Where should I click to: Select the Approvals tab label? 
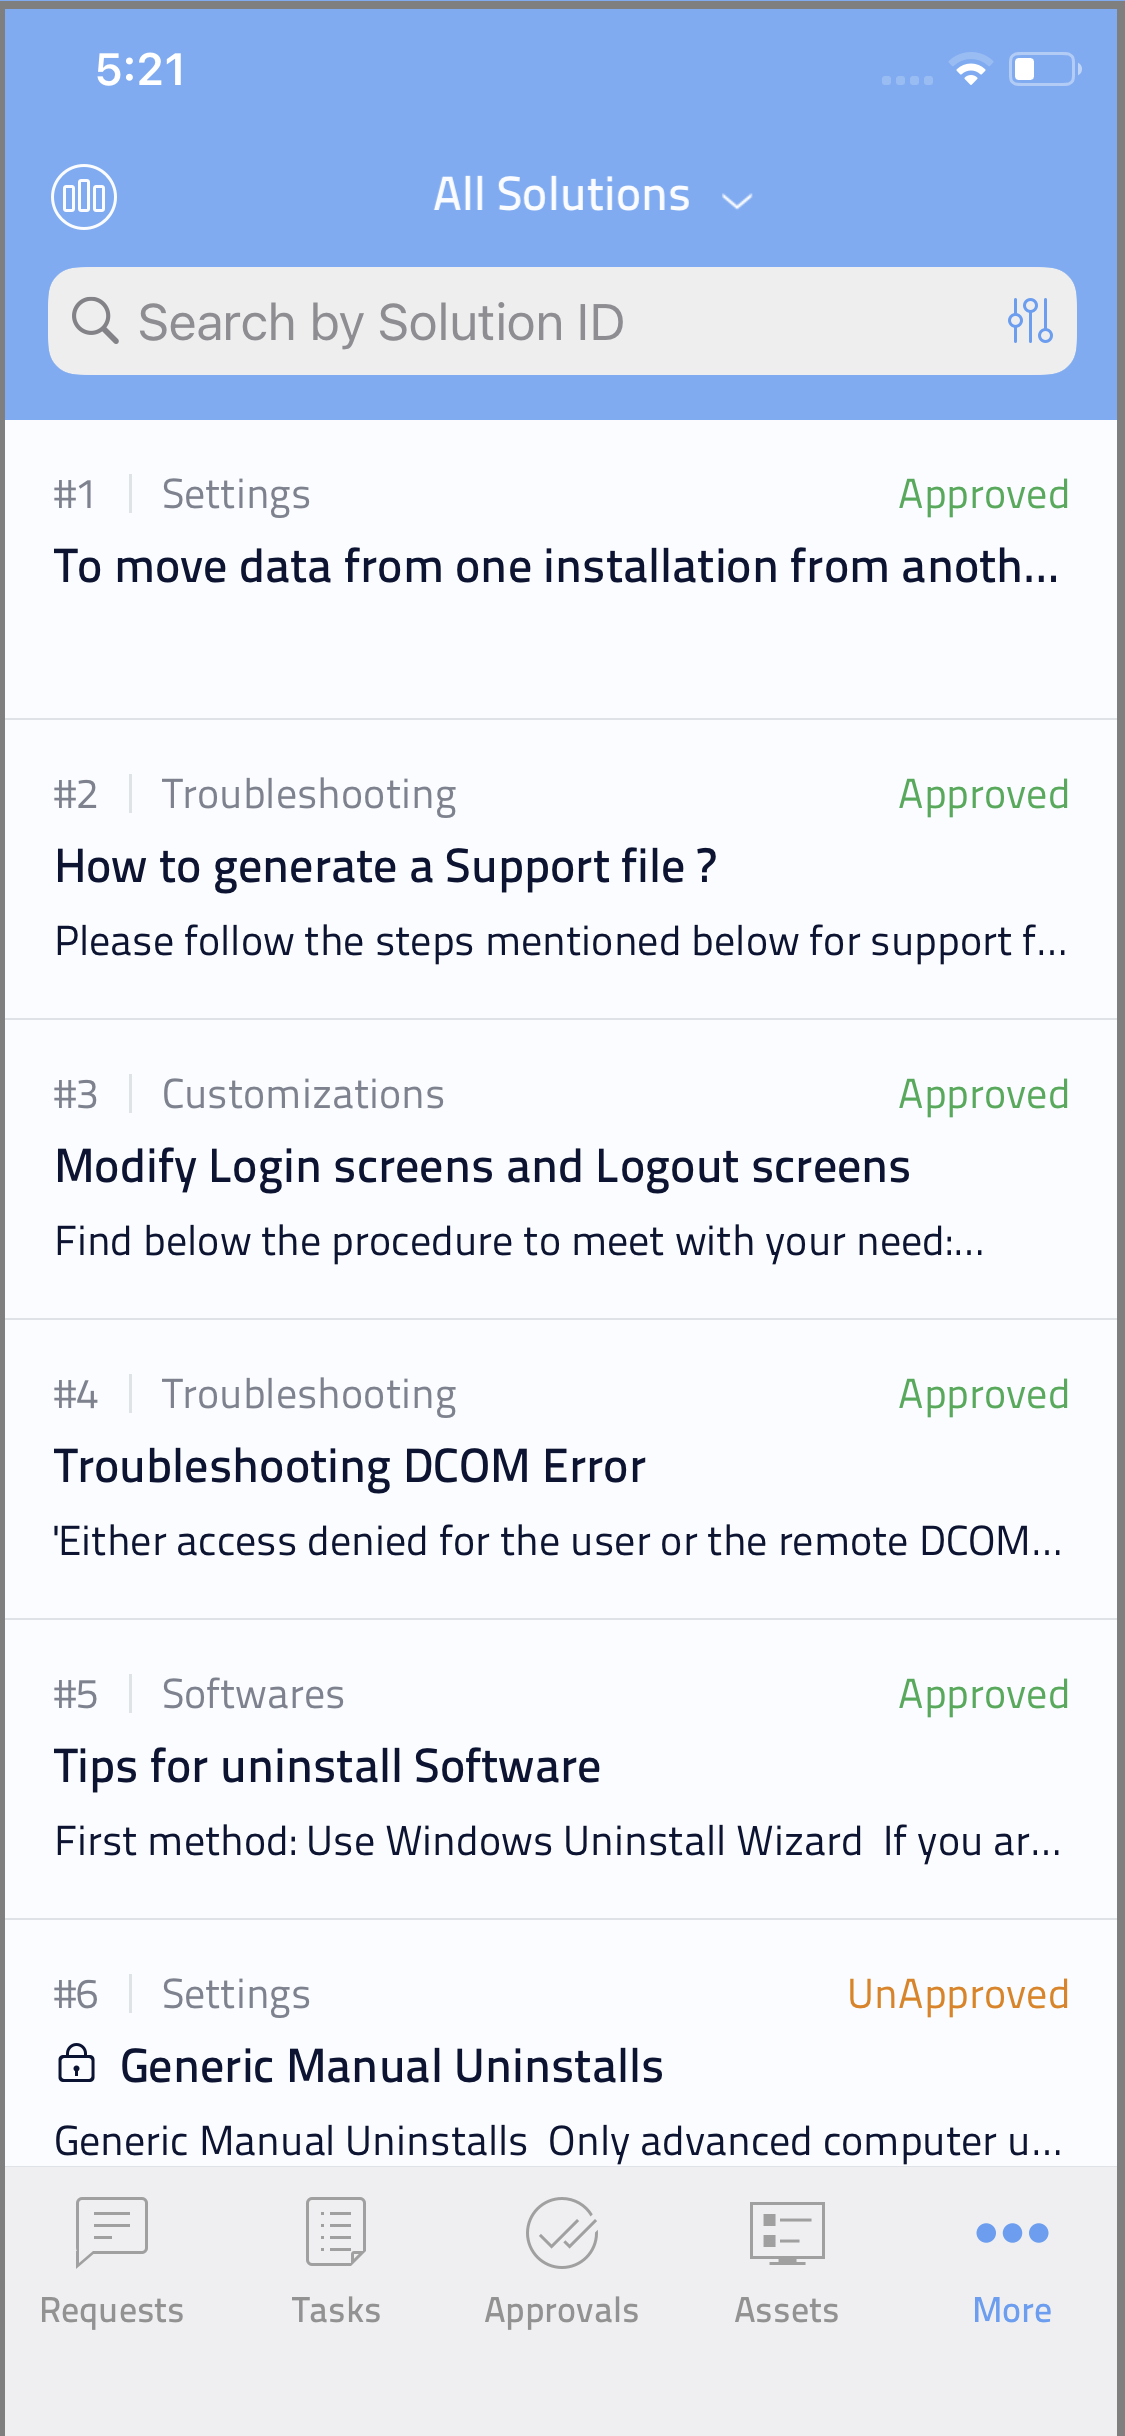tap(562, 2310)
